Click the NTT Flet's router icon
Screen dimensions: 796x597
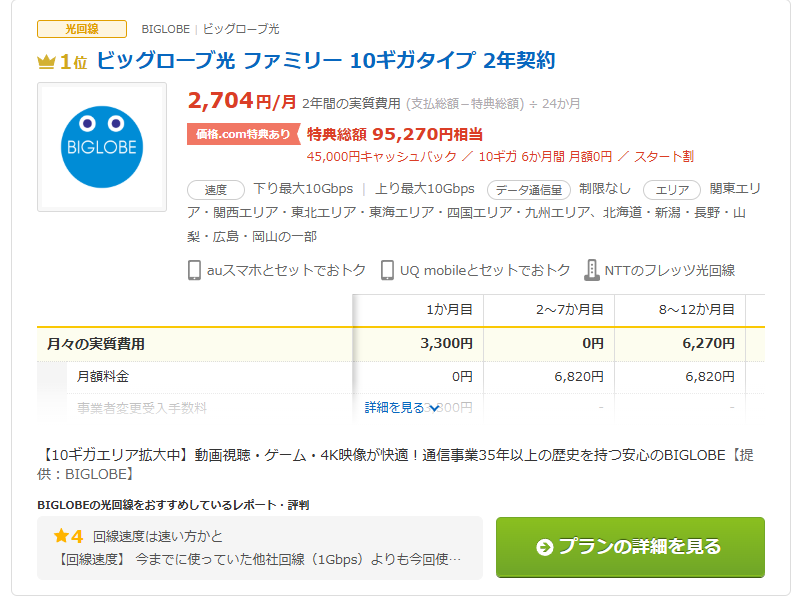[591, 270]
